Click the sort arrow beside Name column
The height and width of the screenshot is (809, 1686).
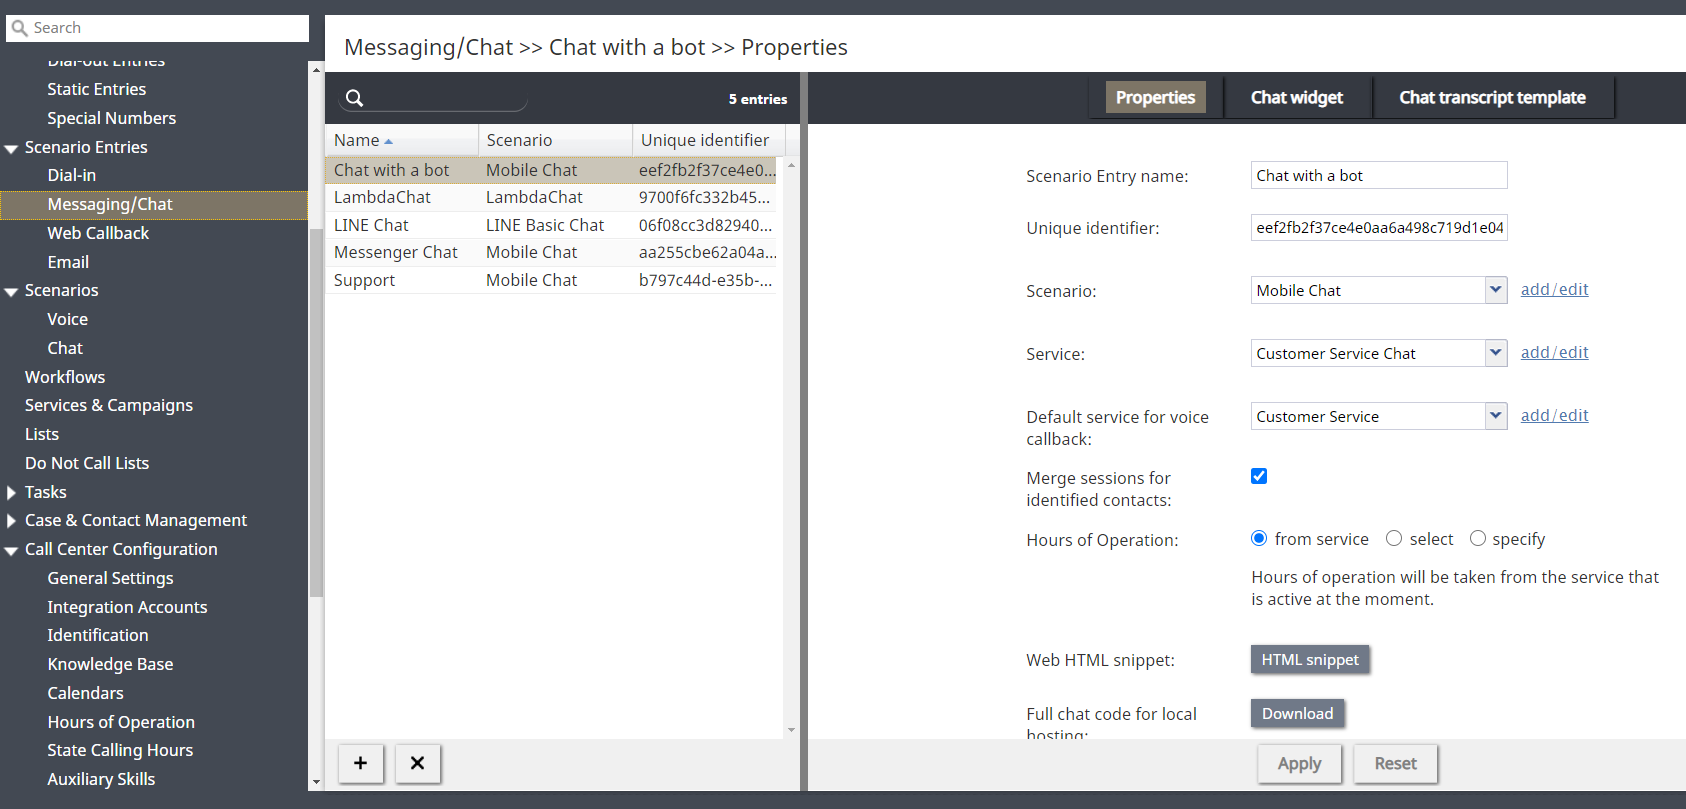pos(389,141)
